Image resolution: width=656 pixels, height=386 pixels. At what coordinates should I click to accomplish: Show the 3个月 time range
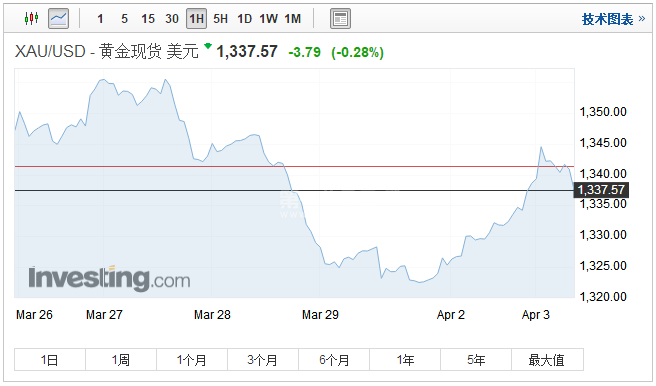[263, 360]
